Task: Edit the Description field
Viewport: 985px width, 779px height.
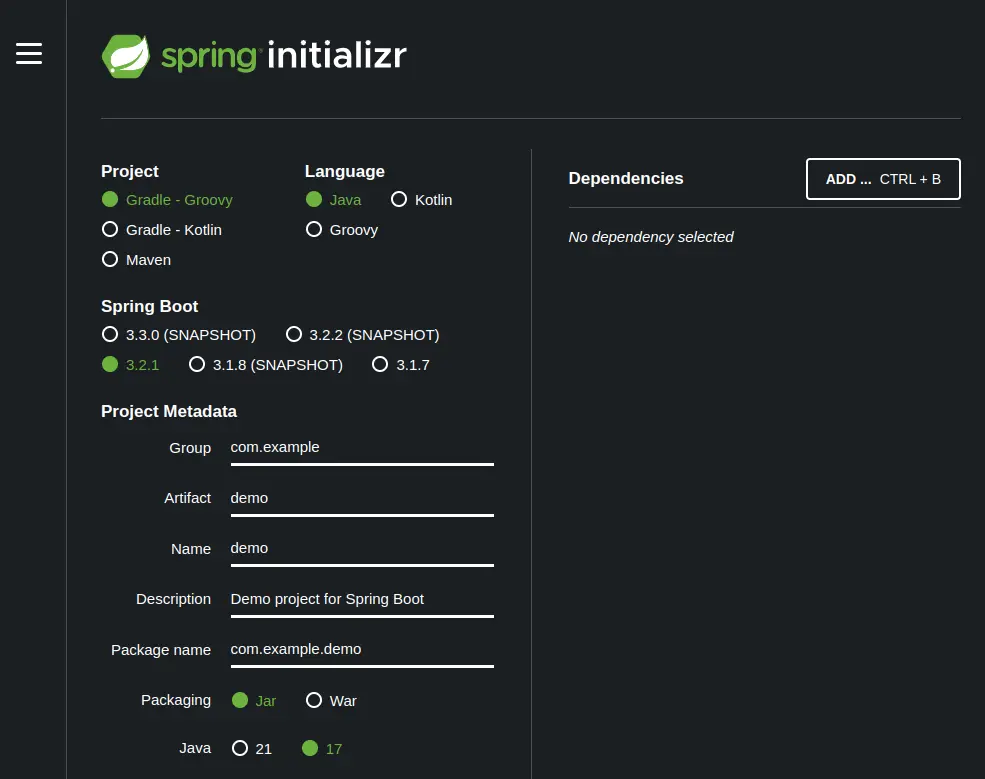Action: click(x=362, y=601)
